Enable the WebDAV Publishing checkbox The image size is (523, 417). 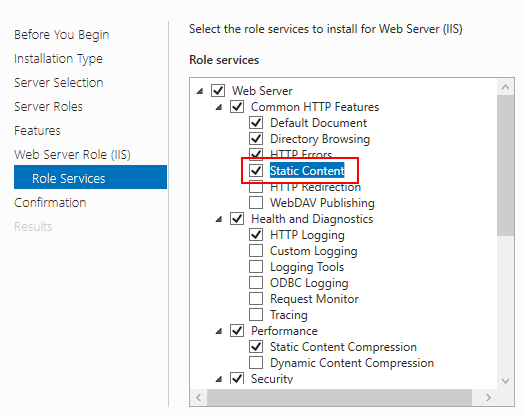(256, 202)
